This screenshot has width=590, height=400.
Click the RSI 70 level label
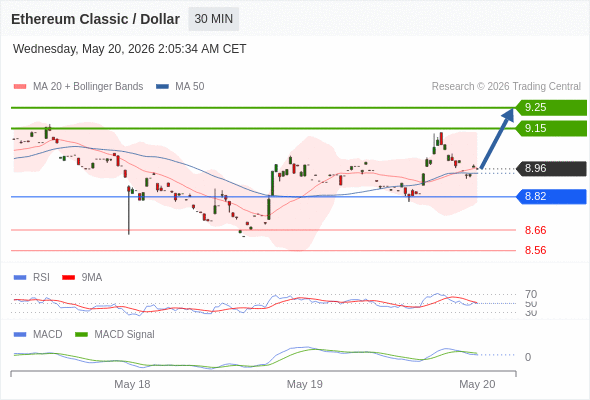531,294
